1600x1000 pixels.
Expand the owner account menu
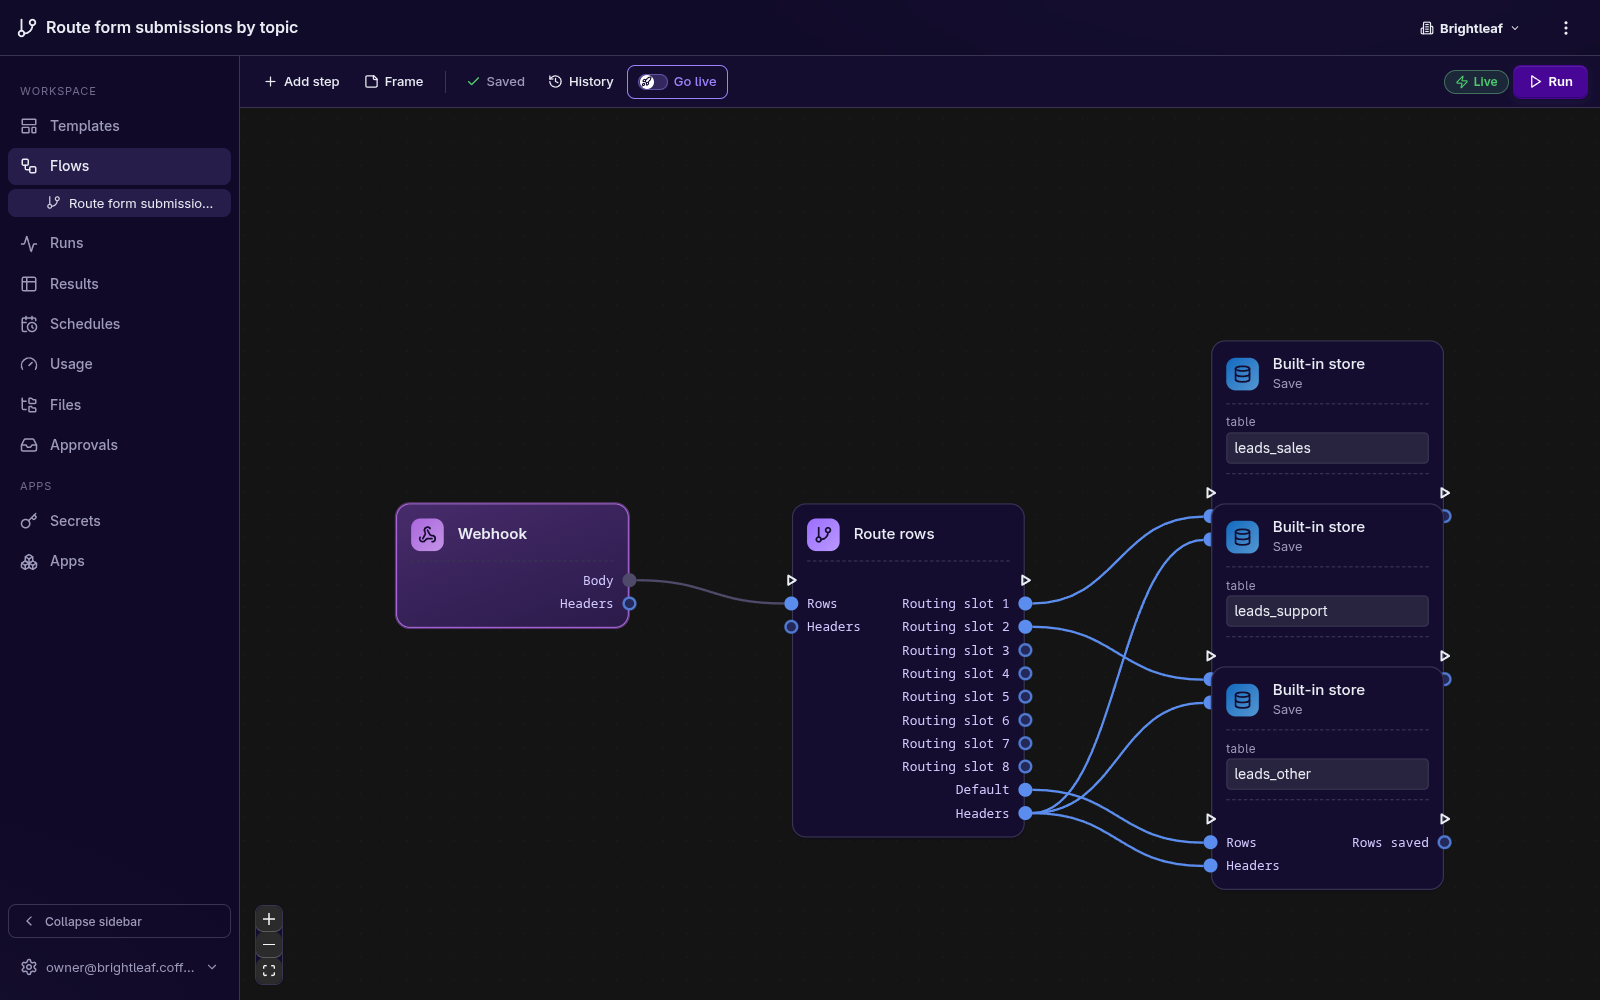pyautogui.click(x=119, y=967)
